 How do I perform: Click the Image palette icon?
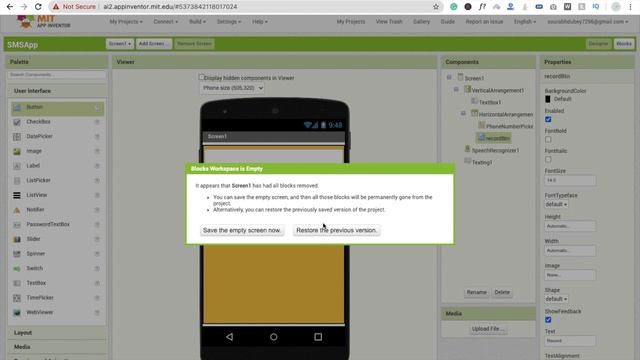point(17,151)
